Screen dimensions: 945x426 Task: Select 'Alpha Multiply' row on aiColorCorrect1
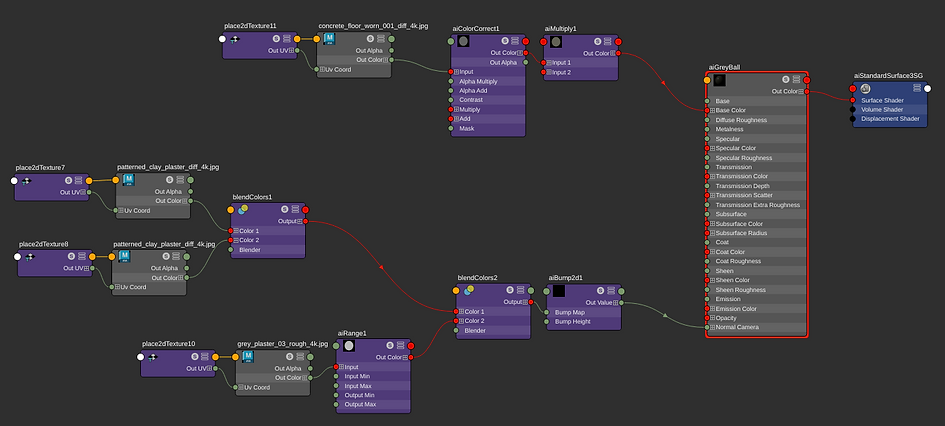pyautogui.click(x=488, y=81)
